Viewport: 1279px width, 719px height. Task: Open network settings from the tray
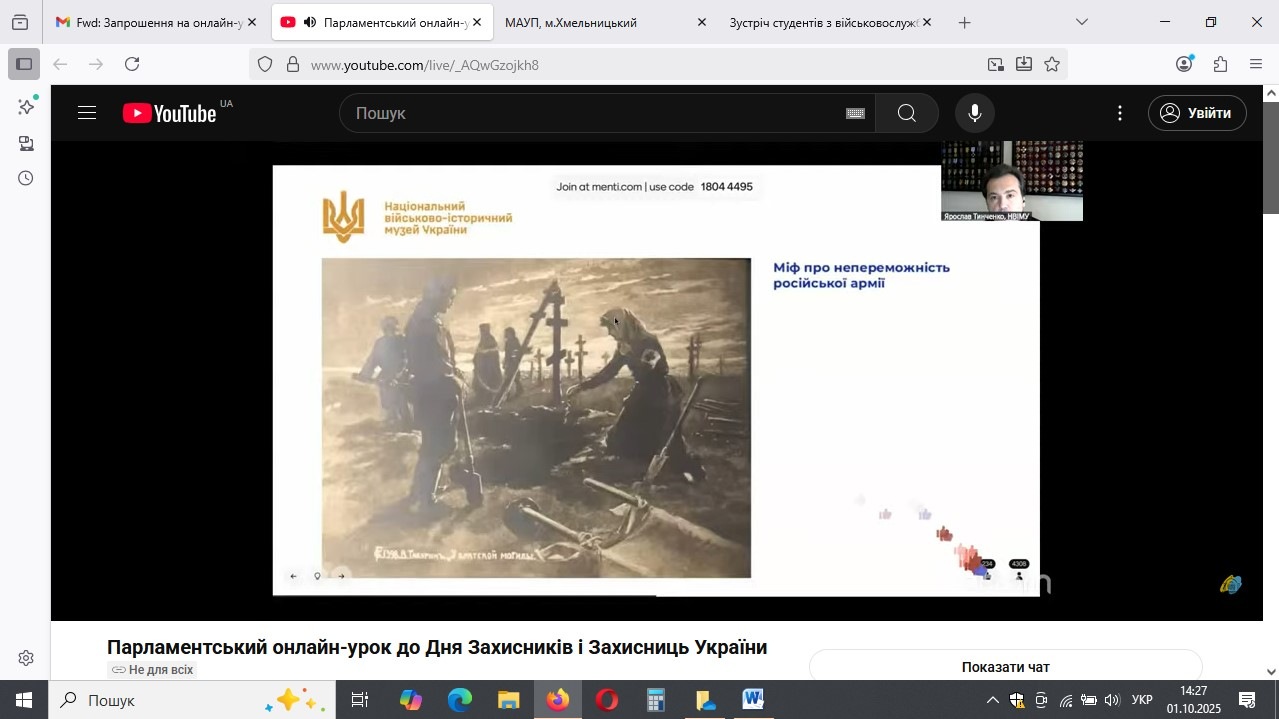(1066, 700)
